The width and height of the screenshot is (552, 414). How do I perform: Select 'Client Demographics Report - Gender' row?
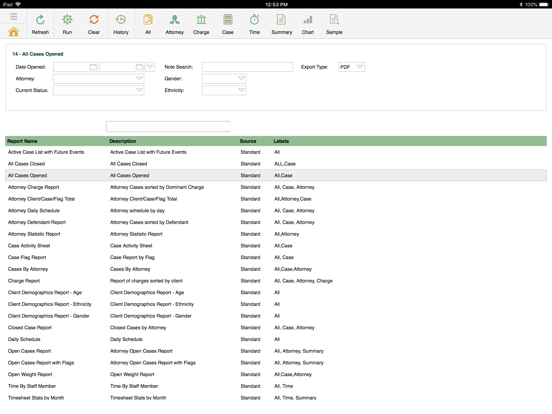[x=276, y=316]
